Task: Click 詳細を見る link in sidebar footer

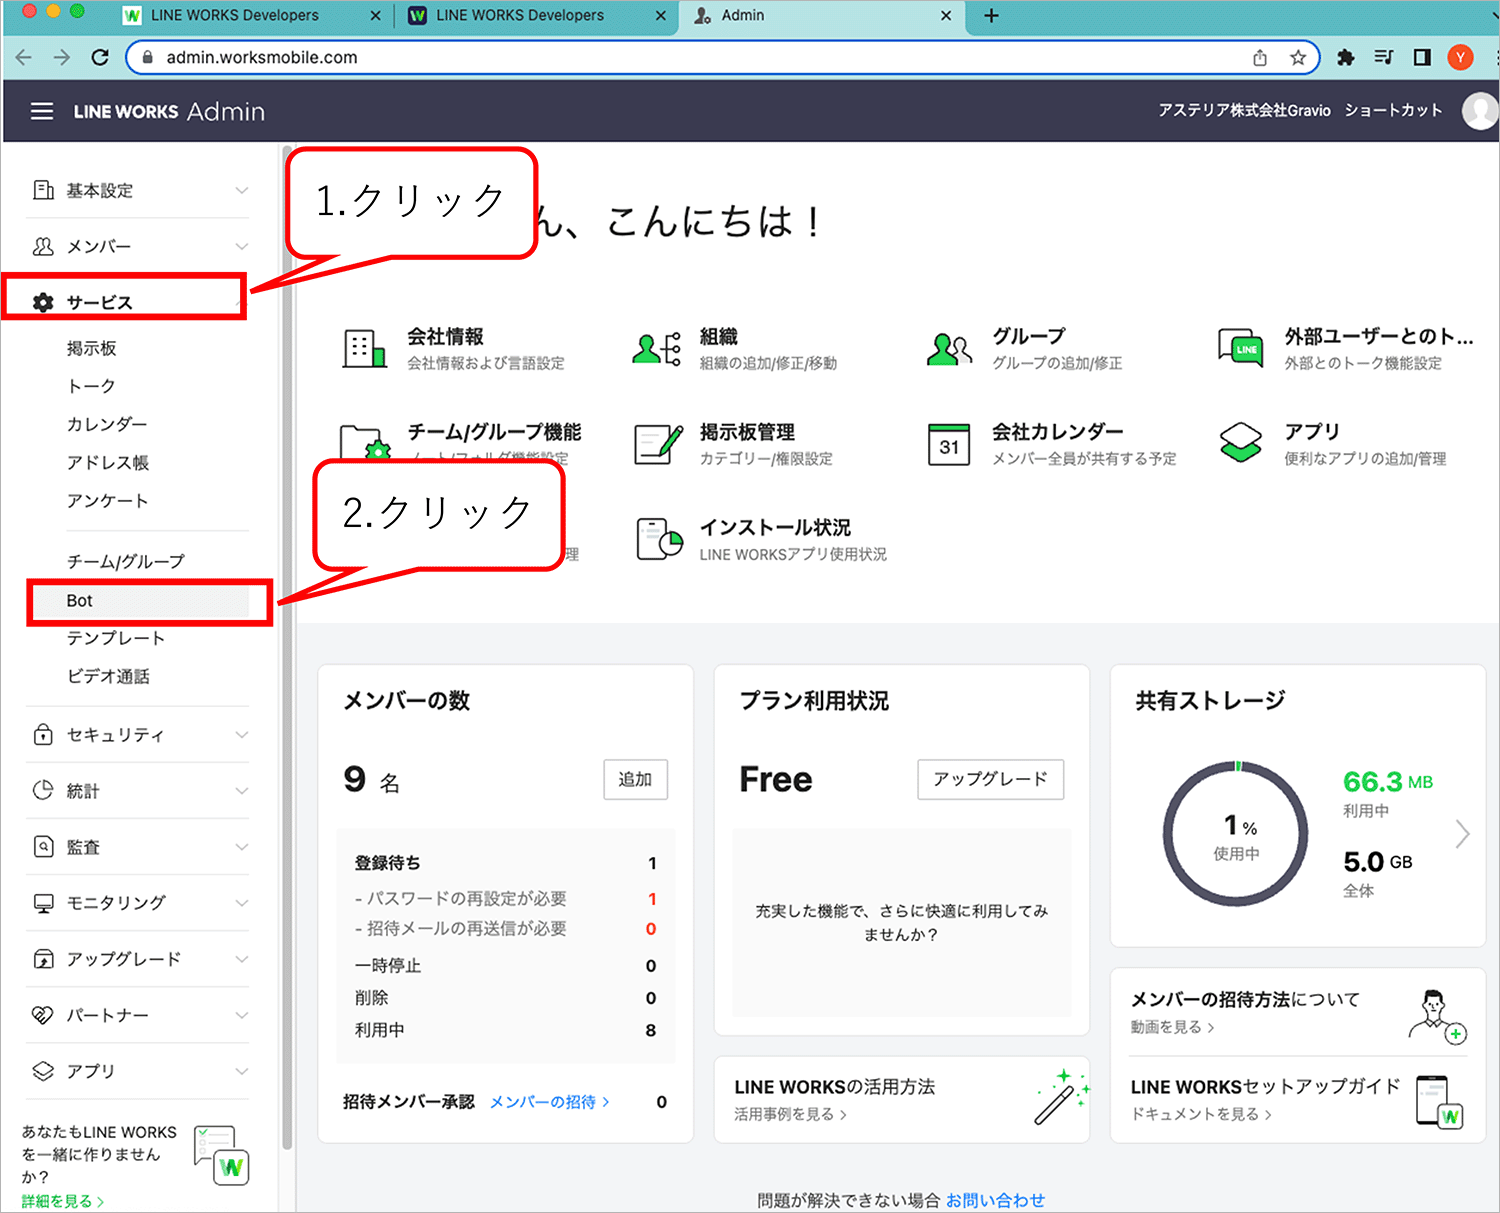Action: coord(62,1201)
